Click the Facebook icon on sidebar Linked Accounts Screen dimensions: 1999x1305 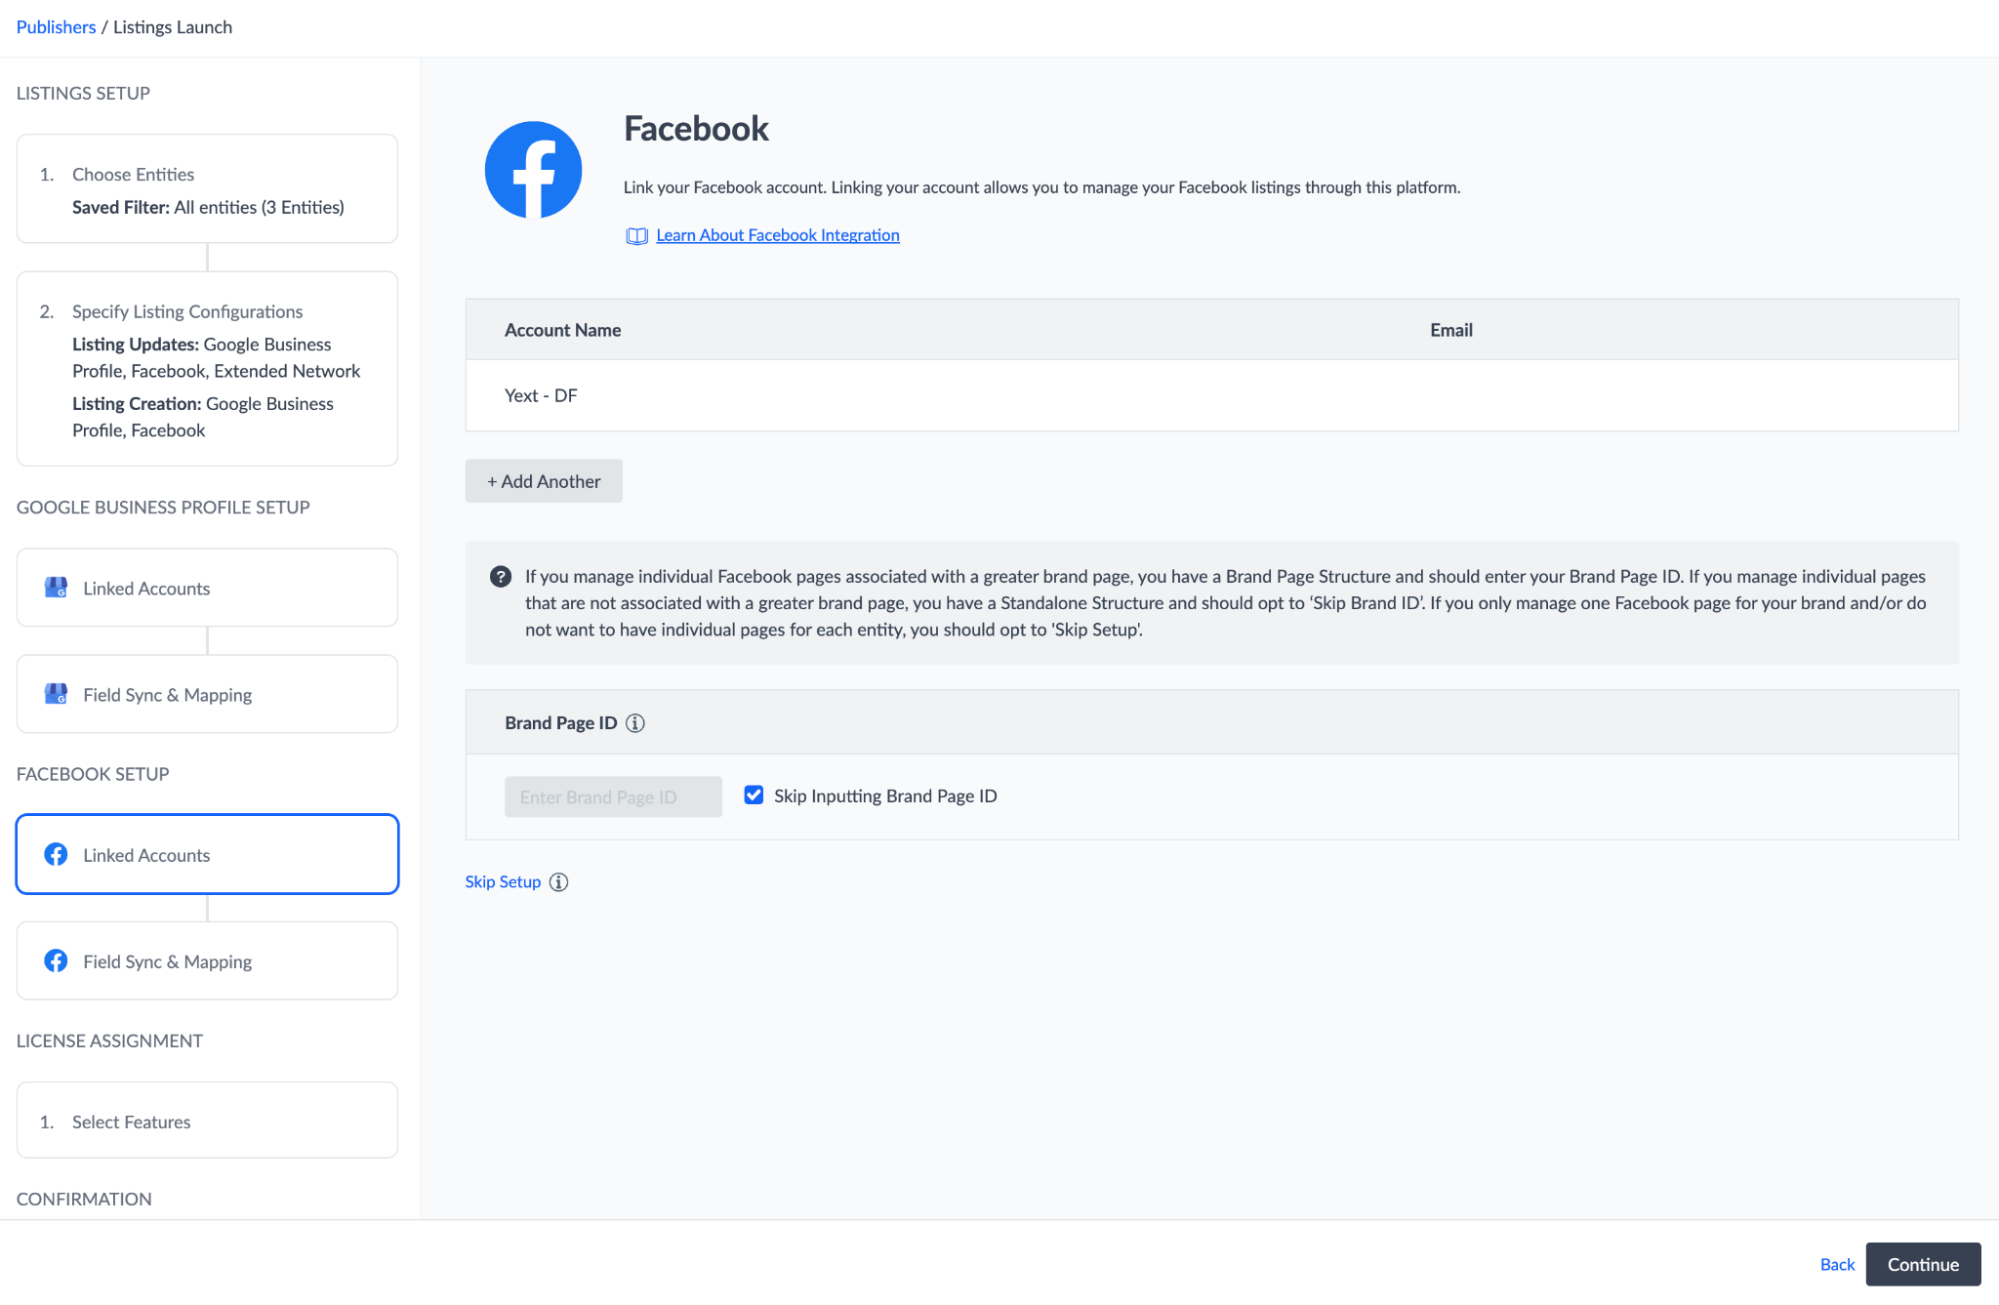click(56, 854)
